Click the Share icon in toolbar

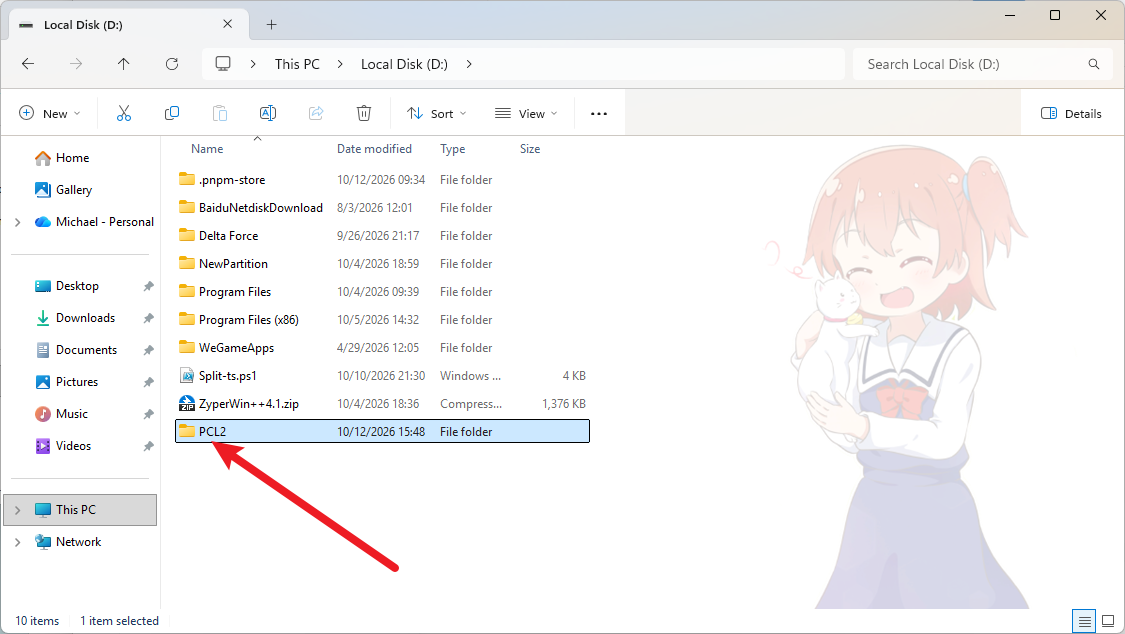pyautogui.click(x=316, y=113)
